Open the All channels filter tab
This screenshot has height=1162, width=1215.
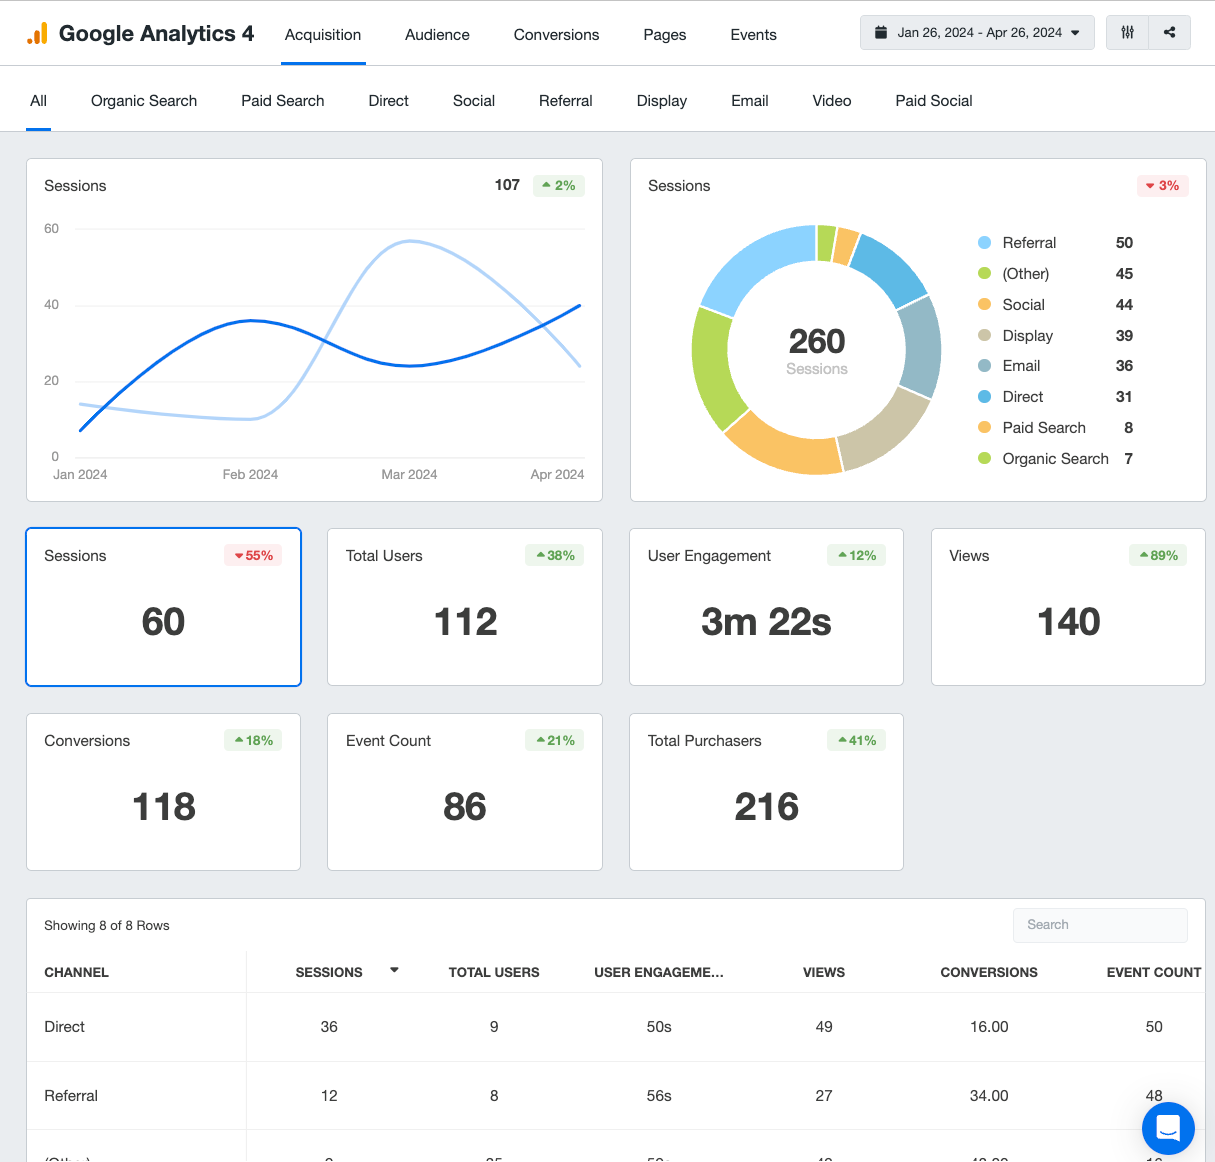coord(38,100)
